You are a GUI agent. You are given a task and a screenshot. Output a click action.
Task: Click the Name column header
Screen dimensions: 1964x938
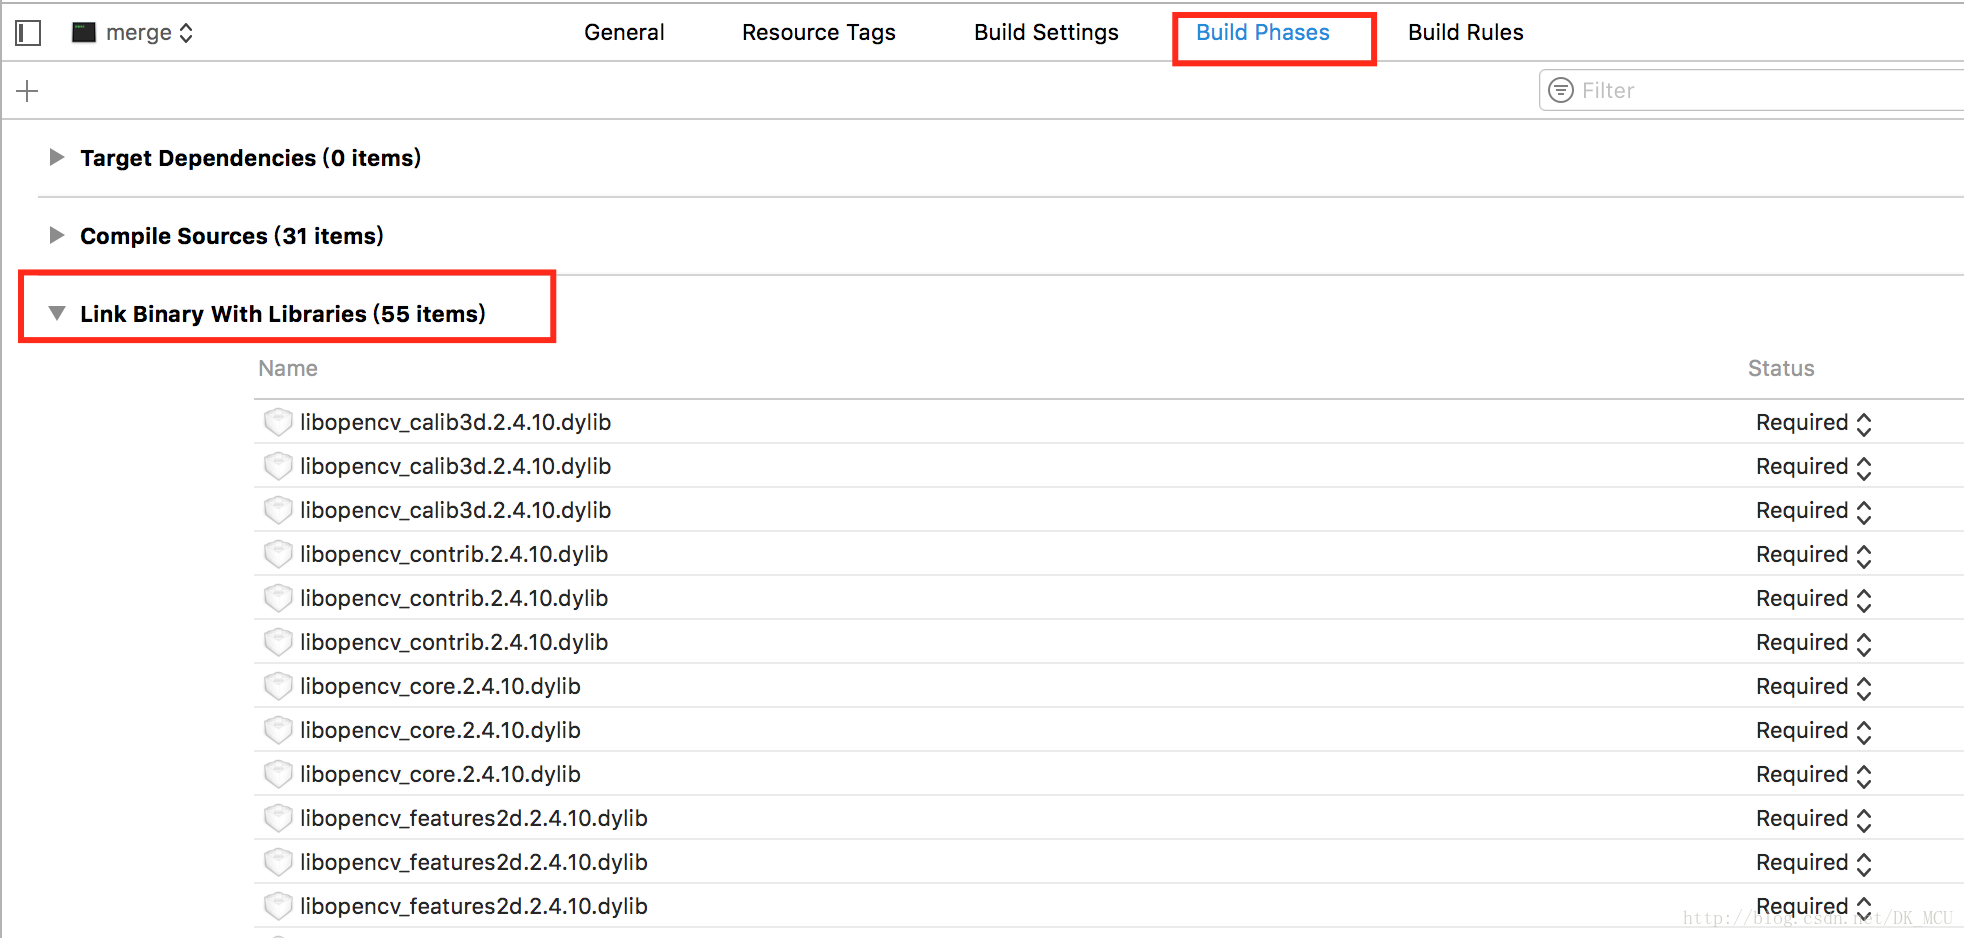pyautogui.click(x=288, y=368)
